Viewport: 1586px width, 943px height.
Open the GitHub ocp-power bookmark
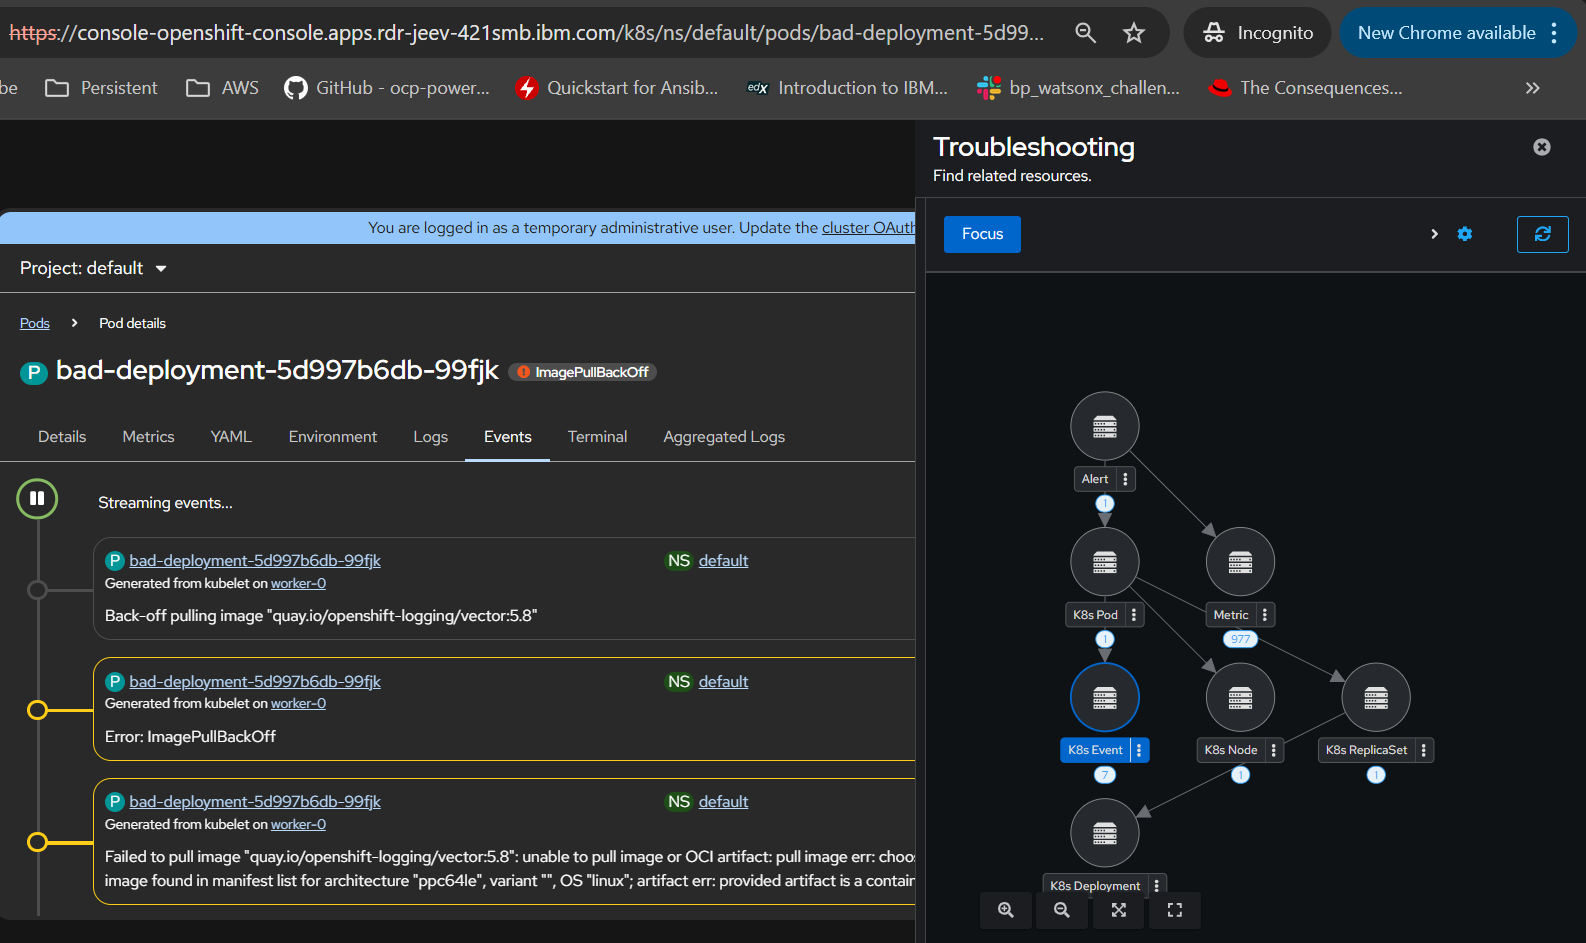[x=387, y=88]
